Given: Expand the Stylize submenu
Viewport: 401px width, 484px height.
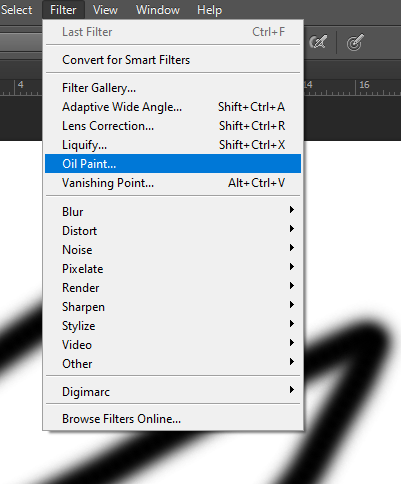Looking at the screenshot, I should pos(173,326).
